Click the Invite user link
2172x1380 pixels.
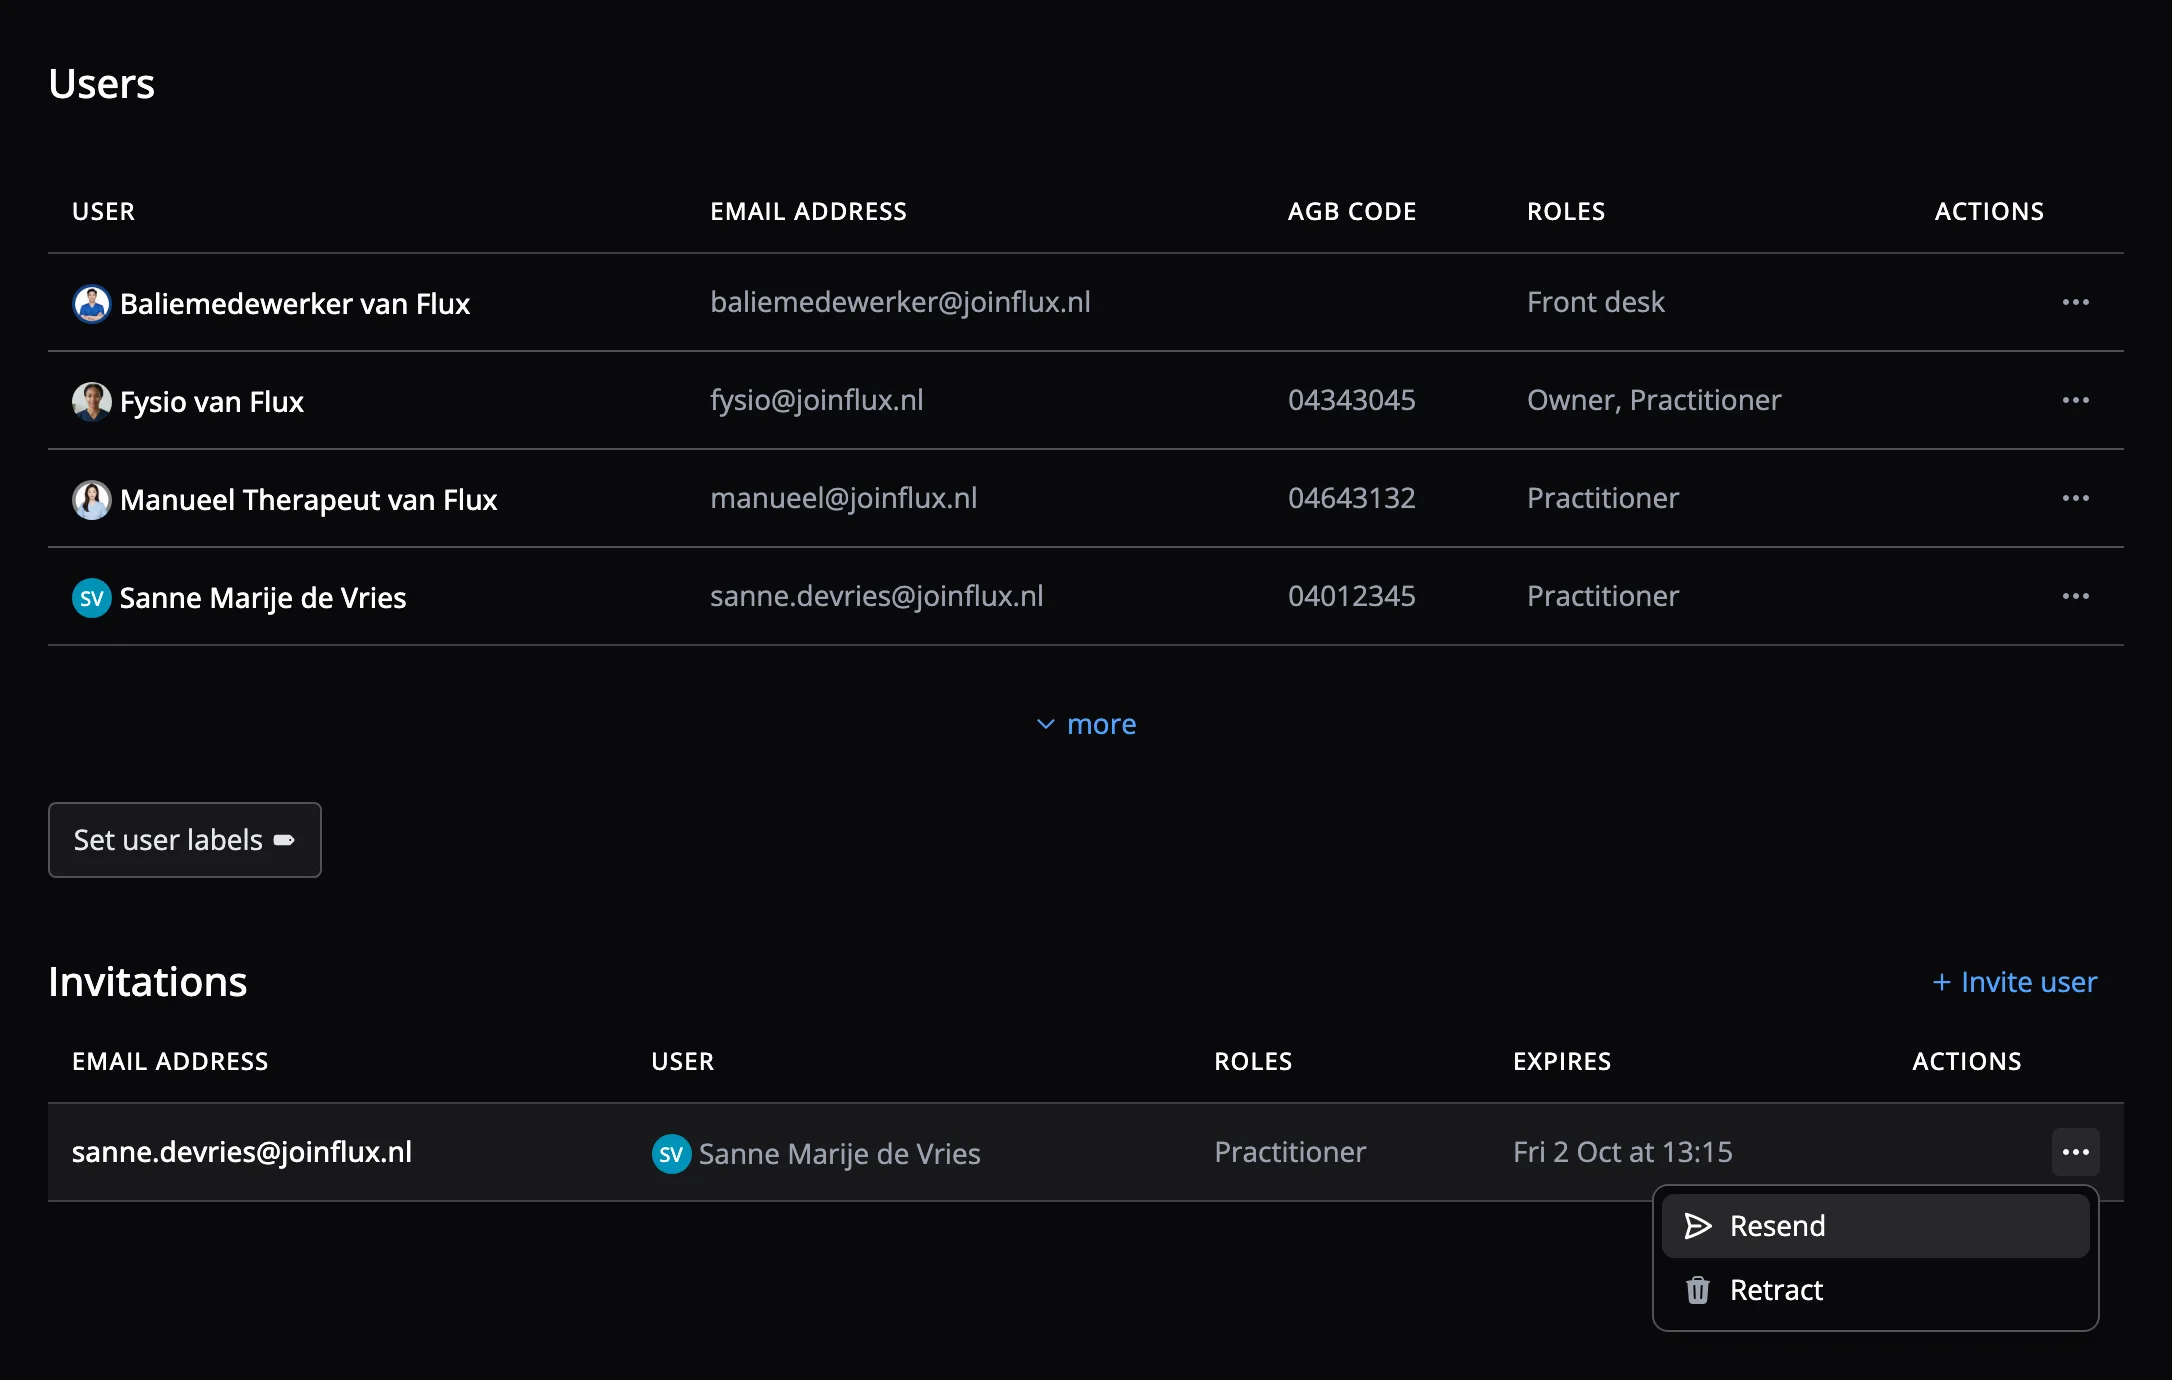2014,982
